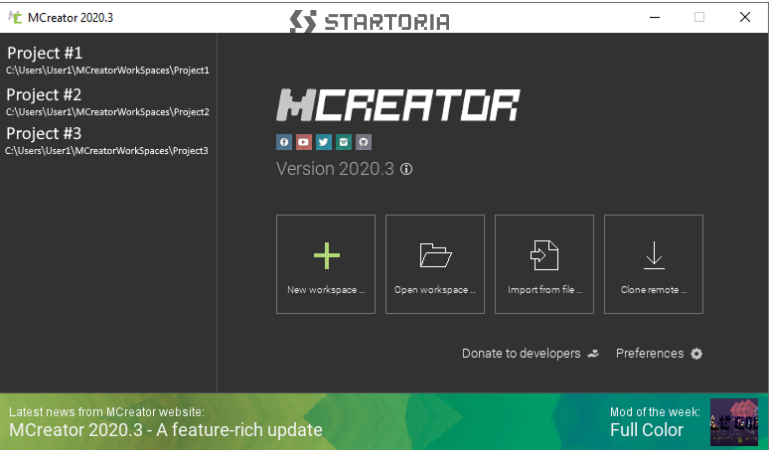769x450 pixels.
Task: Open the MCreator Instagram icon
Action: point(343,142)
